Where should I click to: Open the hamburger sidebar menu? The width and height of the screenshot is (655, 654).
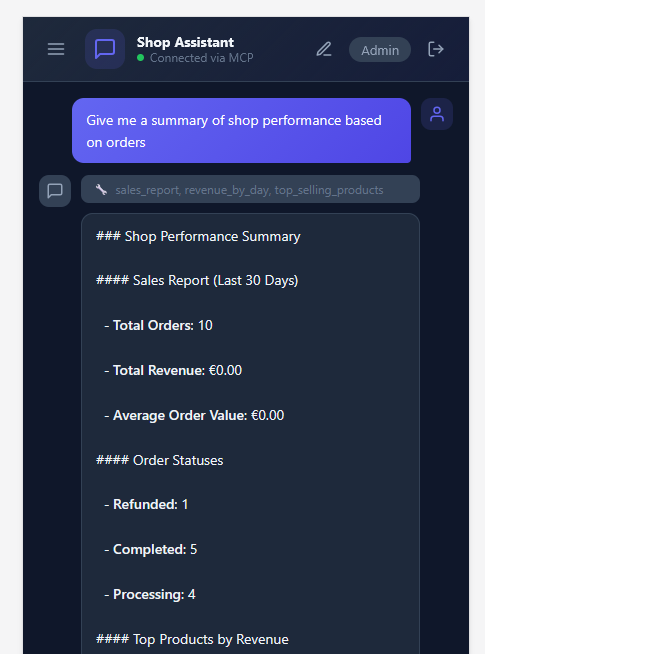tap(56, 49)
